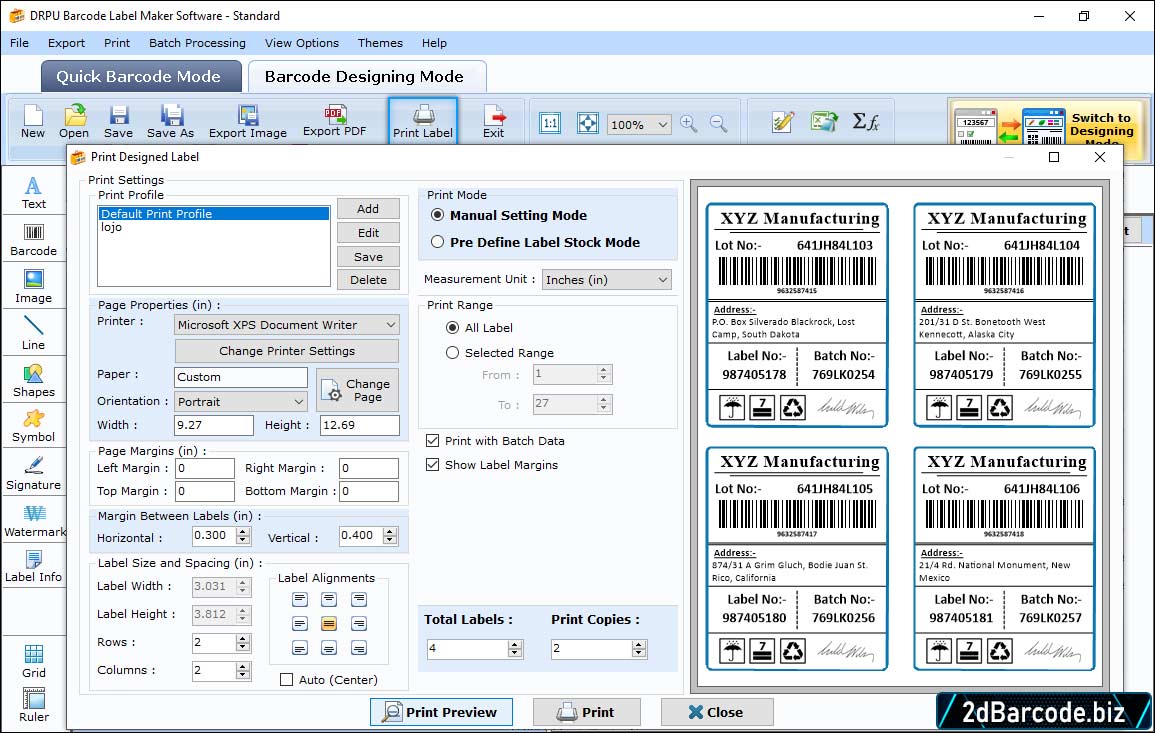
Task: Open the Printer dropdown list
Action: 287,324
